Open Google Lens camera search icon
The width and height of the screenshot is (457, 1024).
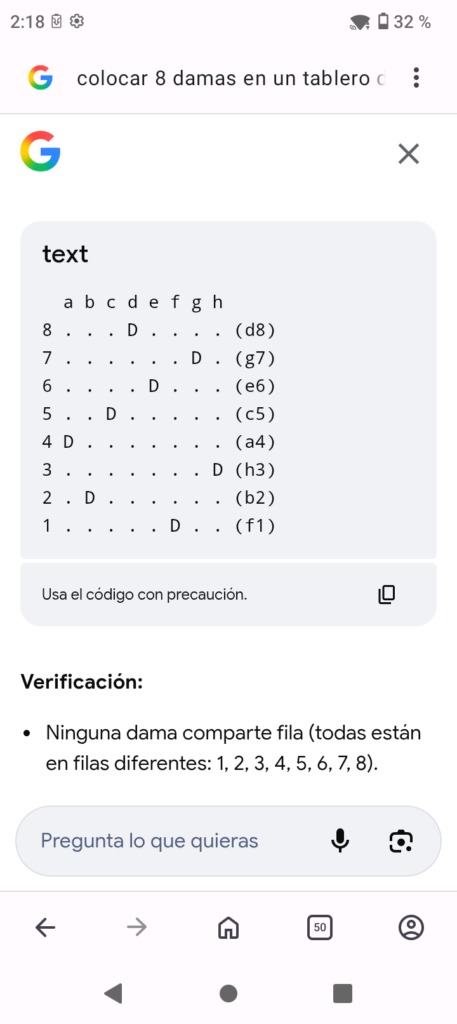[400, 840]
